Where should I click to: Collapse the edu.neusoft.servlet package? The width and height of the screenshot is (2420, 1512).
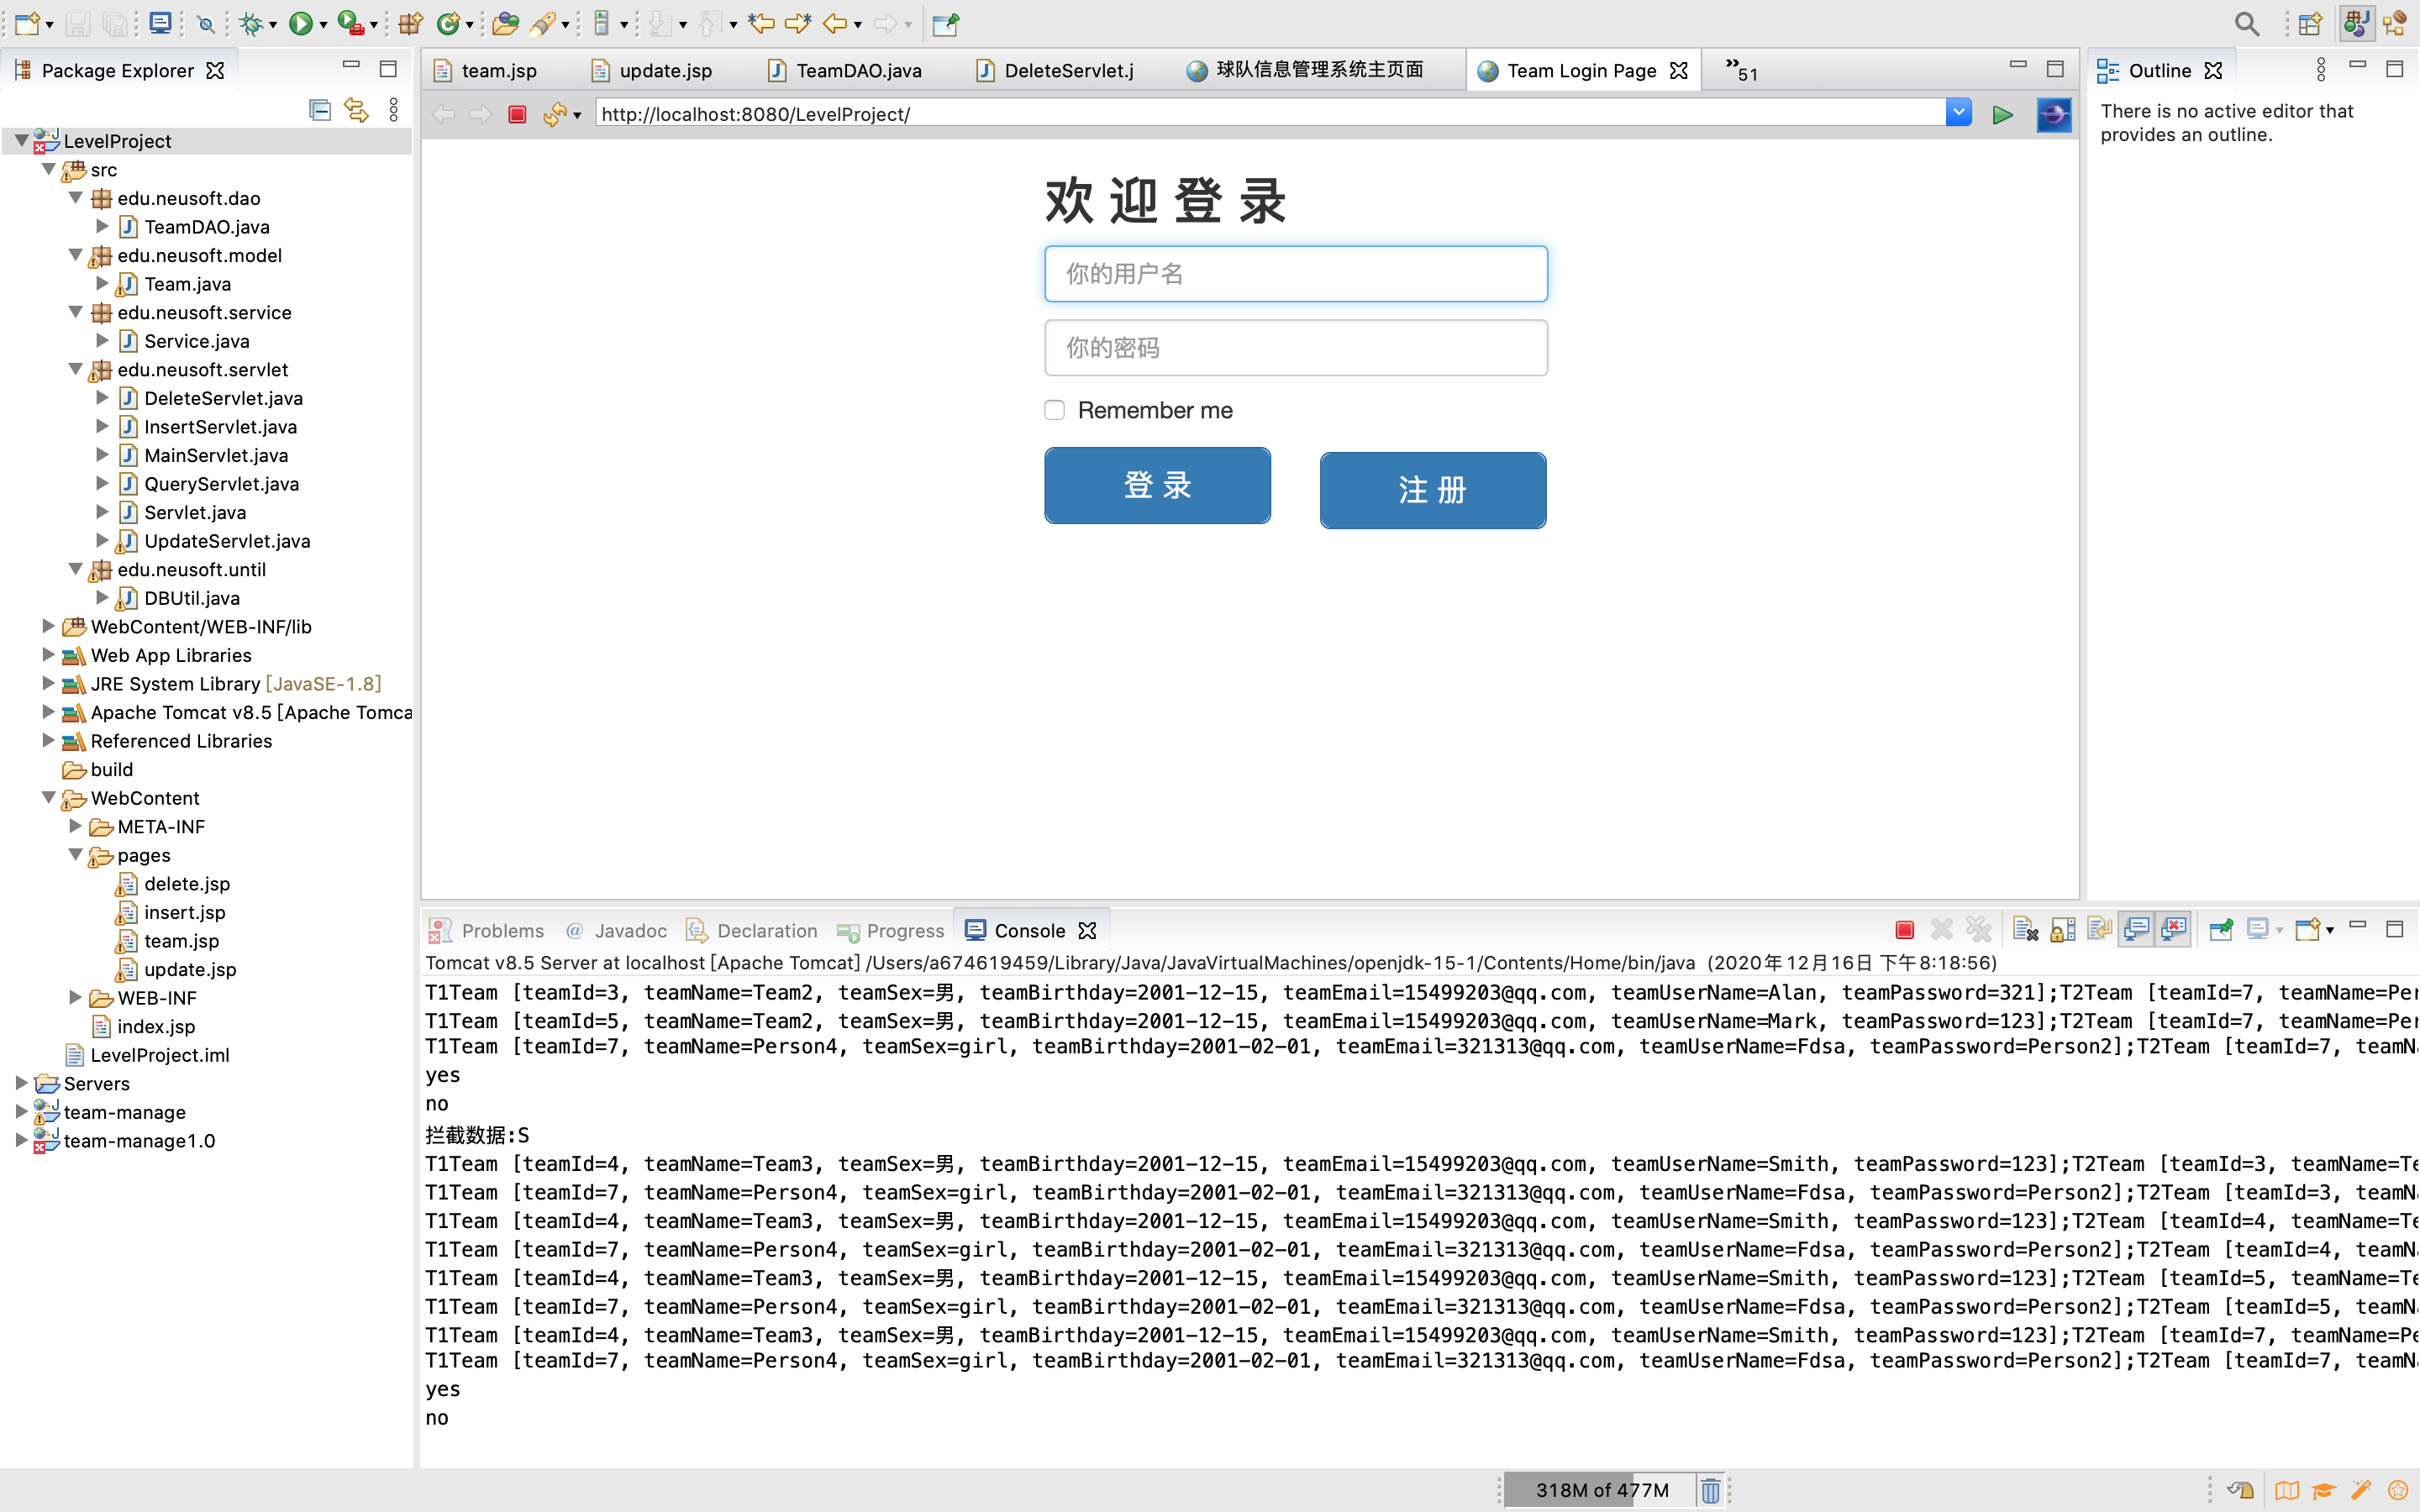pyautogui.click(x=75, y=369)
